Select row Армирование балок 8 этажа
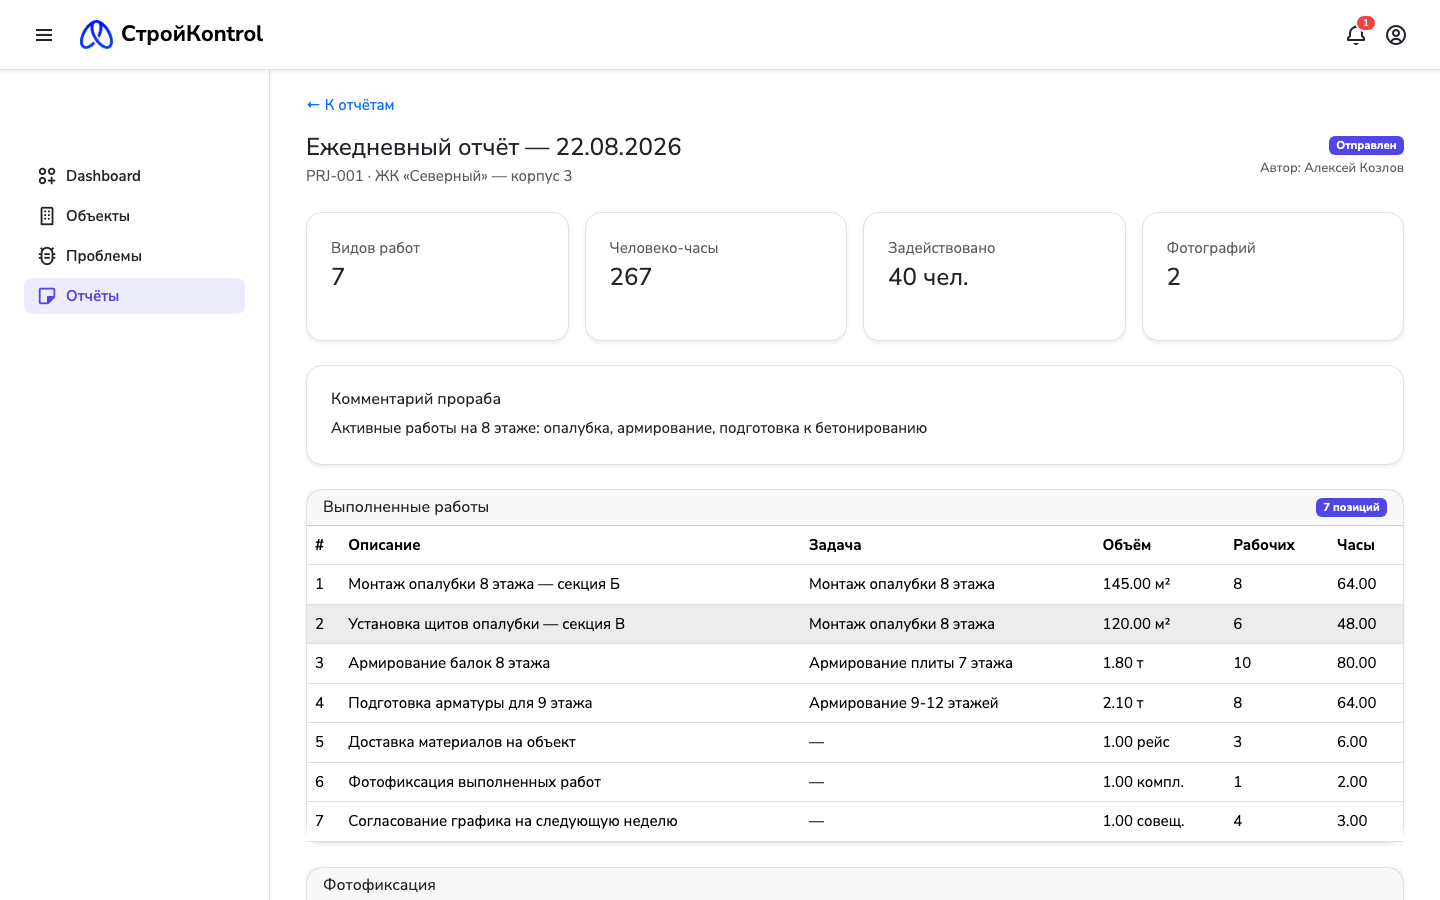This screenshot has height=900, width=1440. [855, 663]
